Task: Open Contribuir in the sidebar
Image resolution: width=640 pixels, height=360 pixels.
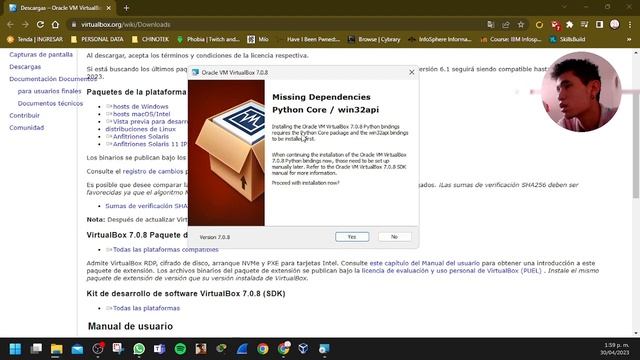Action: pos(24,116)
